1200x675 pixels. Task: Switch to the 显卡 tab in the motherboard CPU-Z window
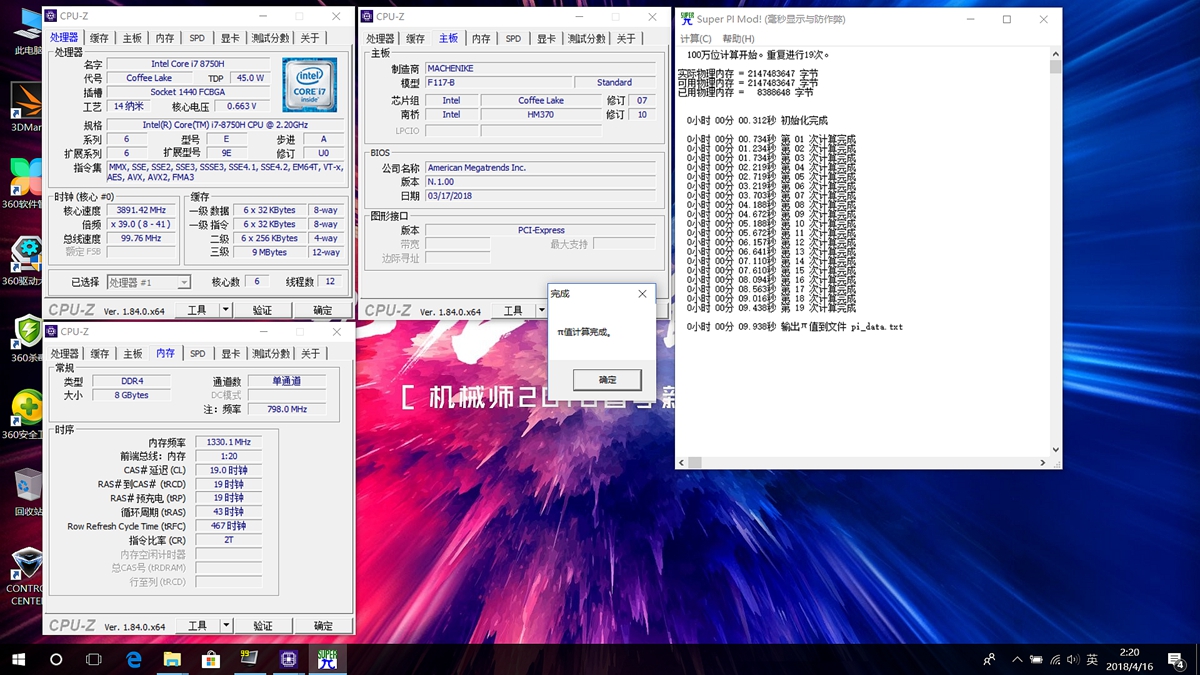pos(545,38)
